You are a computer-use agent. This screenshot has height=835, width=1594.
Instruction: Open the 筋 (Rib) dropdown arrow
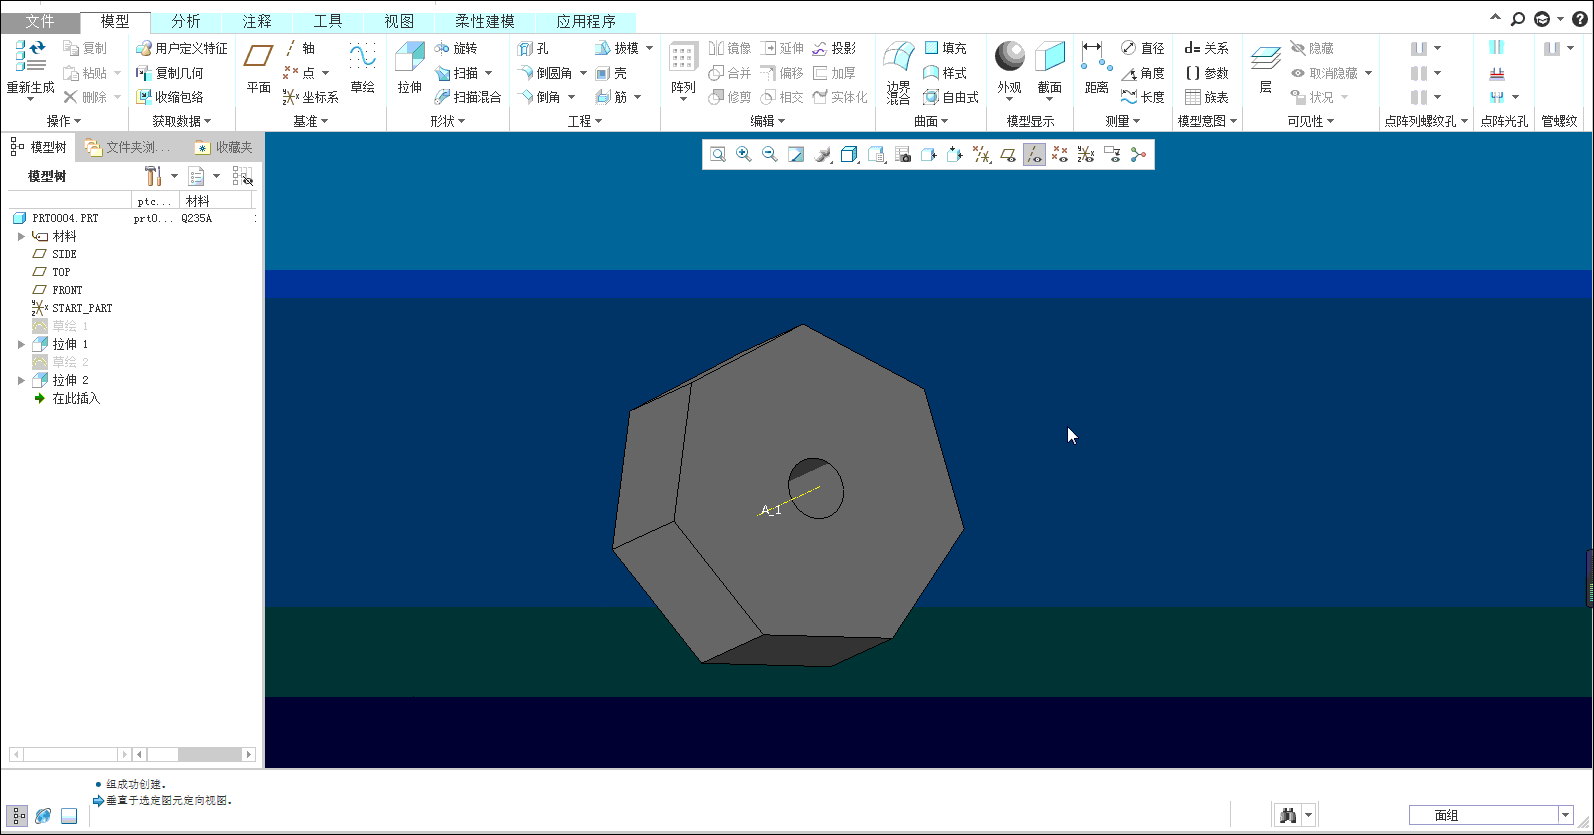click(x=637, y=97)
